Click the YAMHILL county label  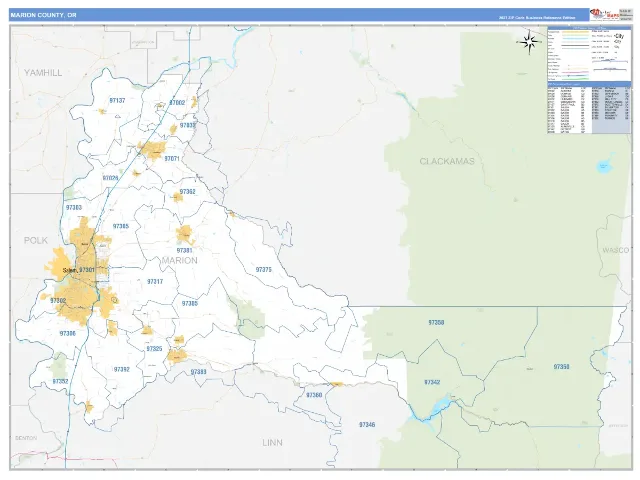43,73
